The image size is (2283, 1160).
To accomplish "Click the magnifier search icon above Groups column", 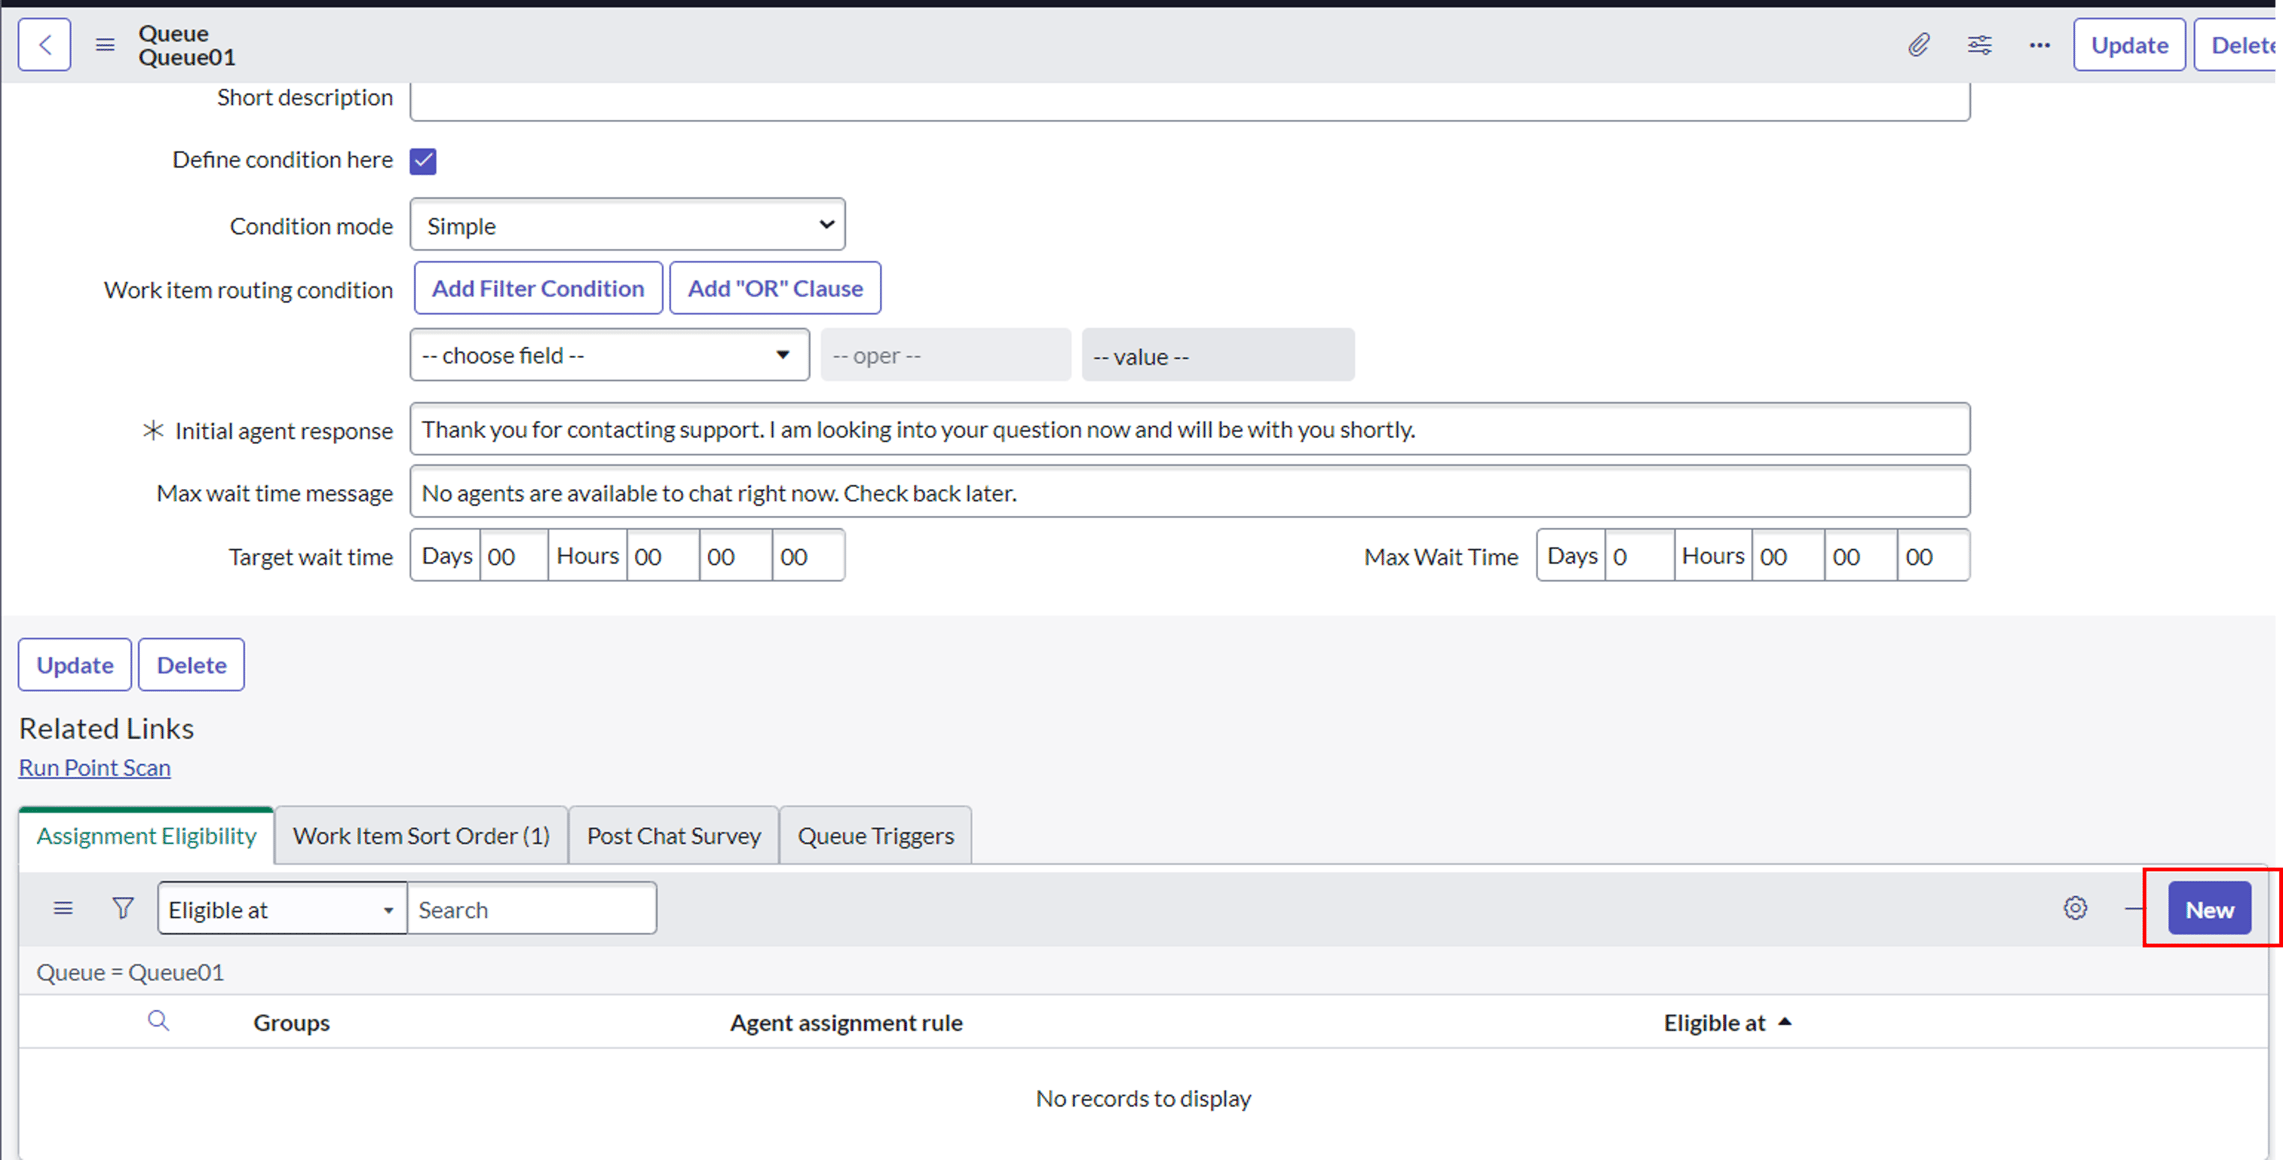I will point(158,1021).
